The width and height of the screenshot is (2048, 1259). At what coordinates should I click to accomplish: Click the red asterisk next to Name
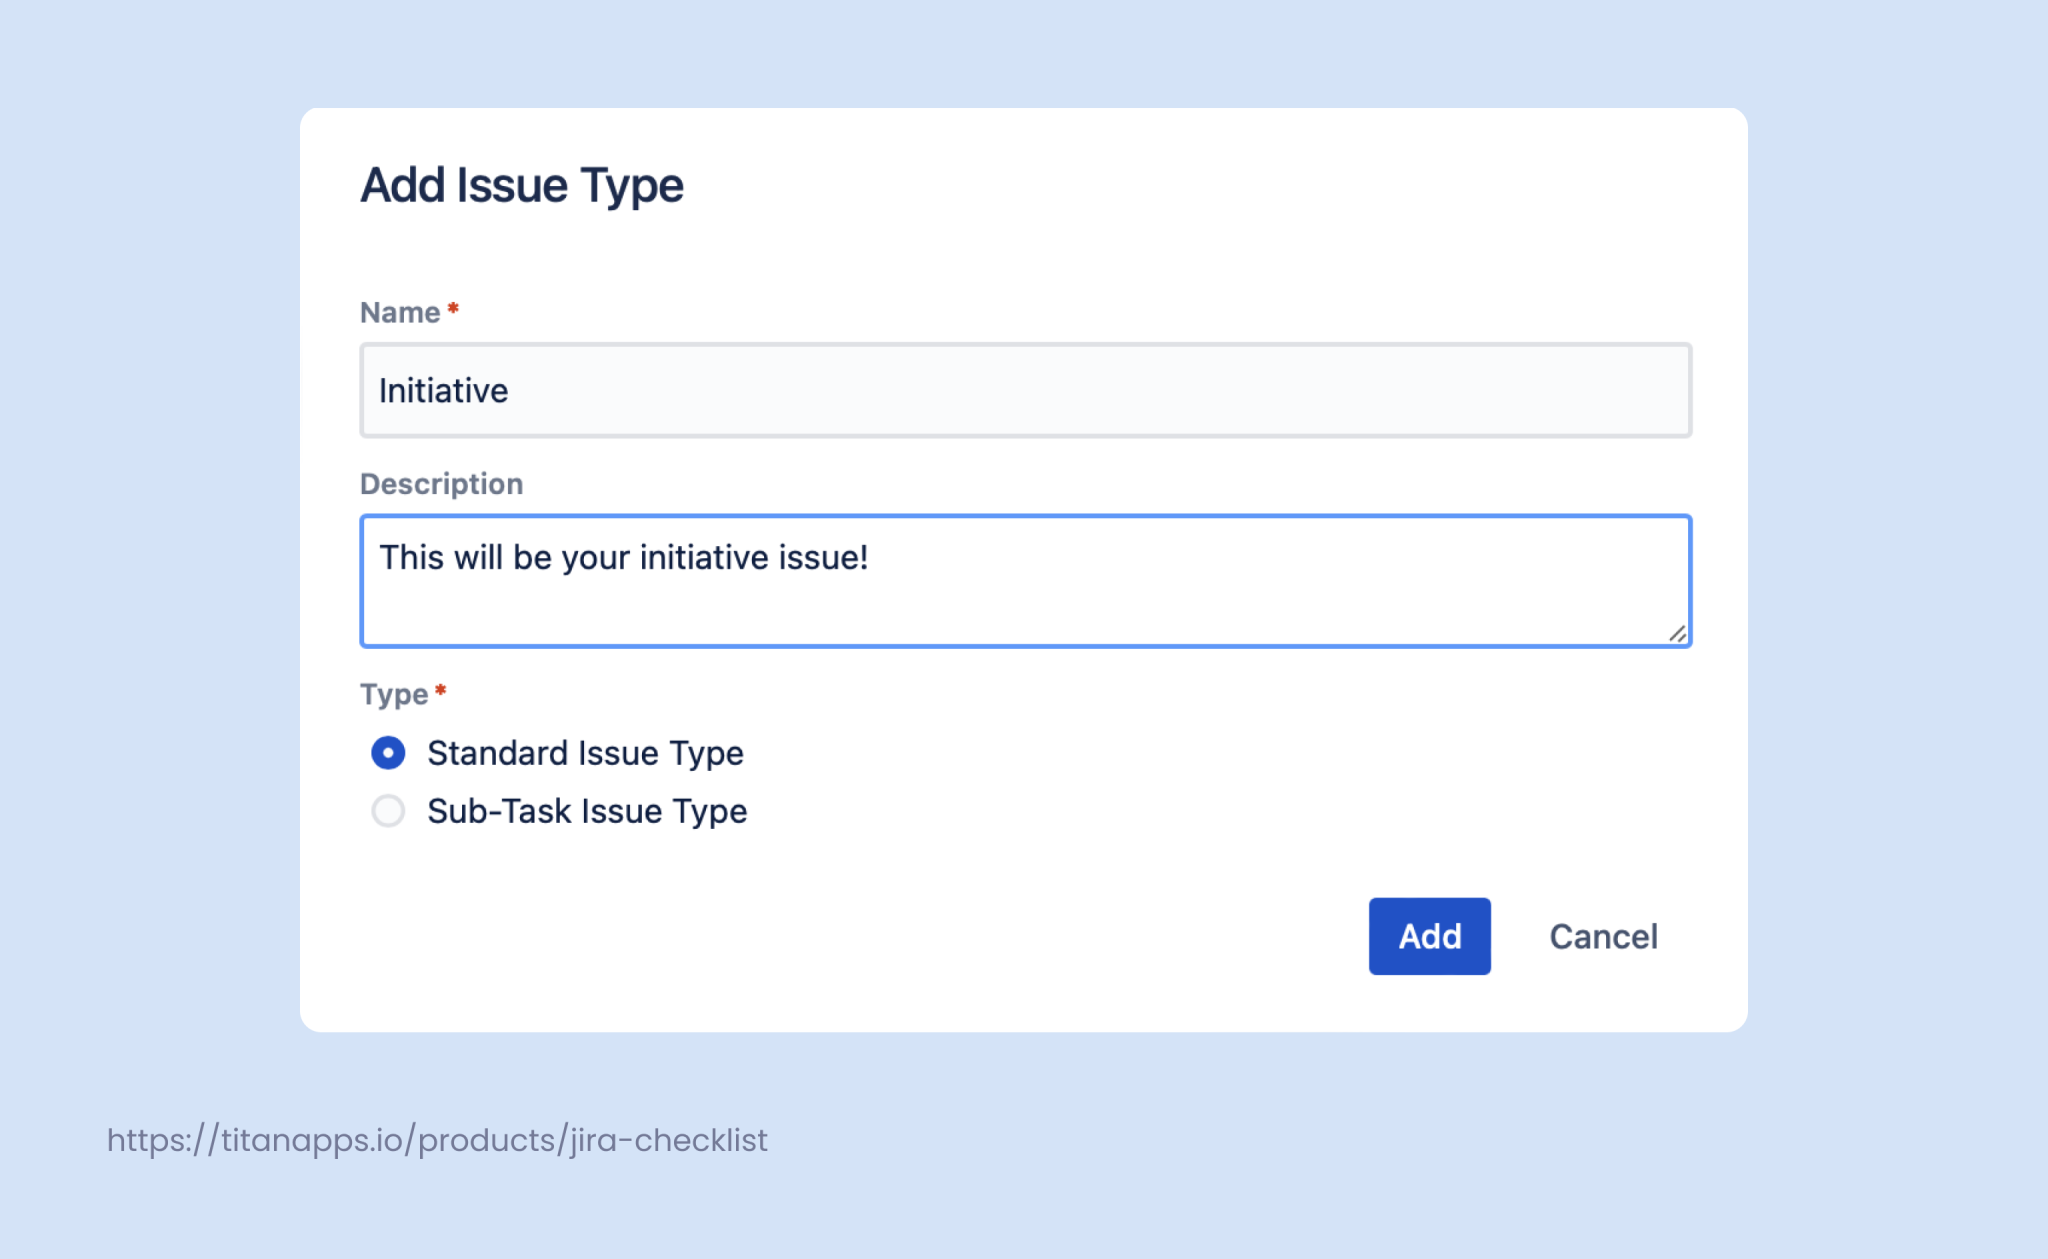coord(453,308)
